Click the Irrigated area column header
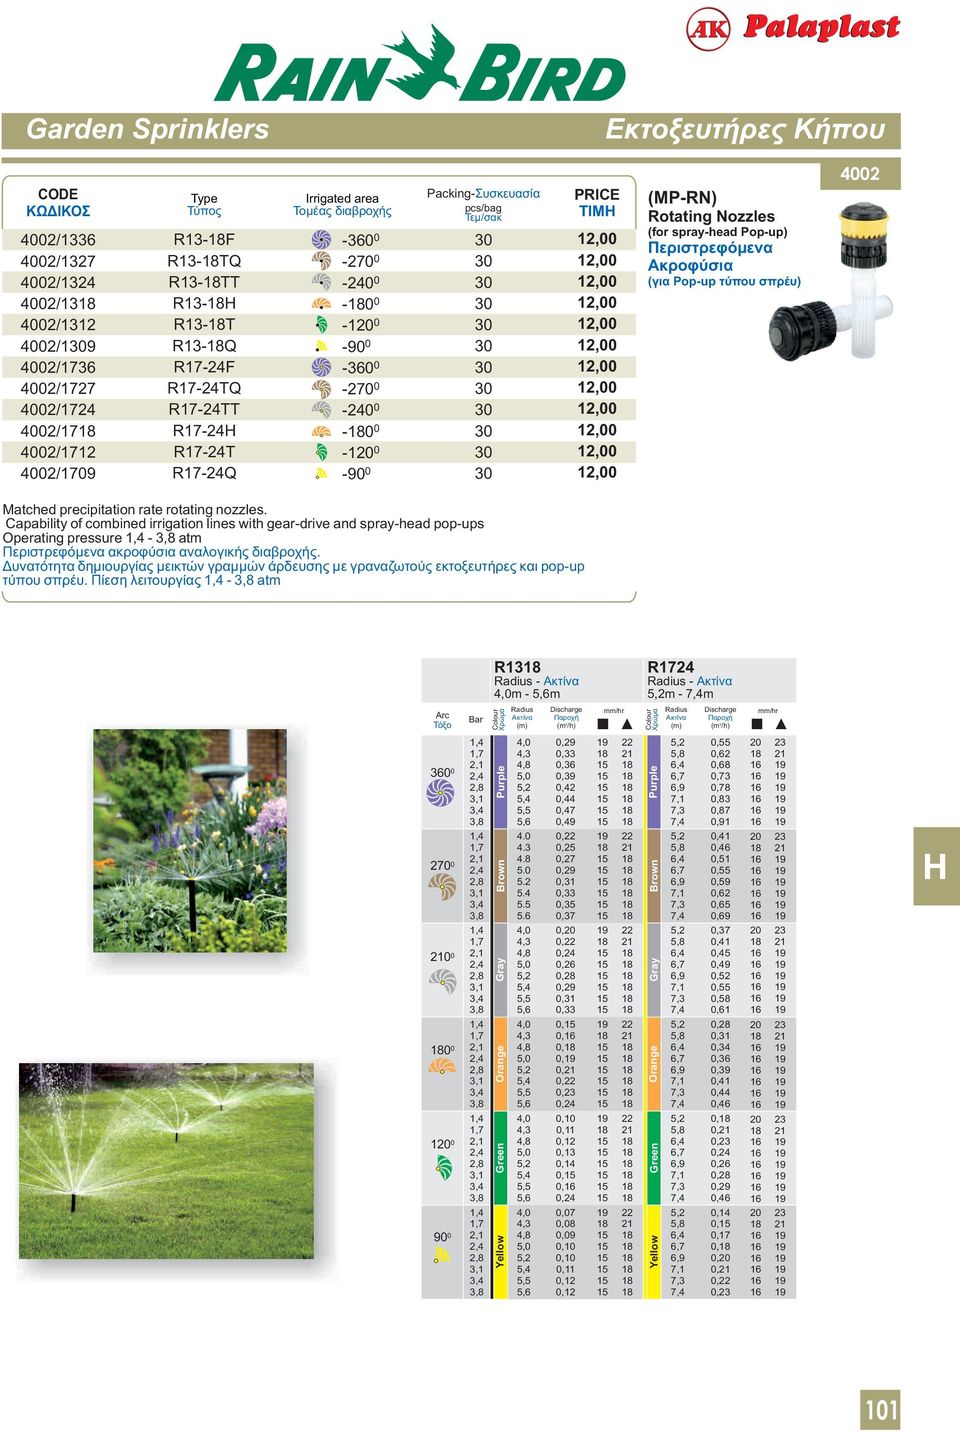 (342, 205)
